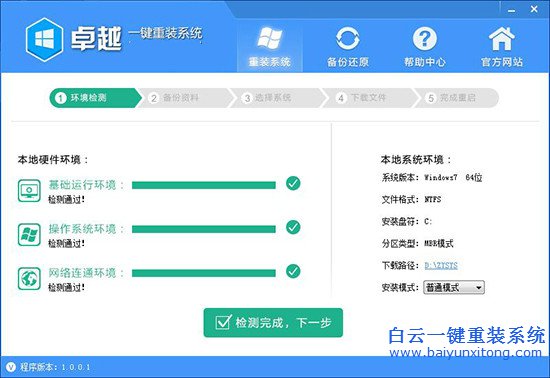Click the 文件格式 NTFS text
The height and width of the screenshot is (378, 550).
click(411, 200)
